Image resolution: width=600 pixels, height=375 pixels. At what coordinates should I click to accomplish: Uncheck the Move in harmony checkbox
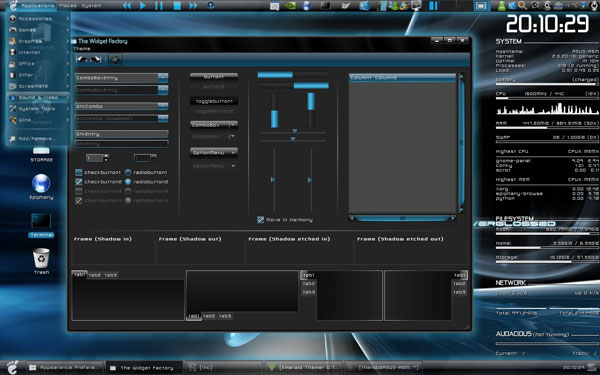(261, 220)
